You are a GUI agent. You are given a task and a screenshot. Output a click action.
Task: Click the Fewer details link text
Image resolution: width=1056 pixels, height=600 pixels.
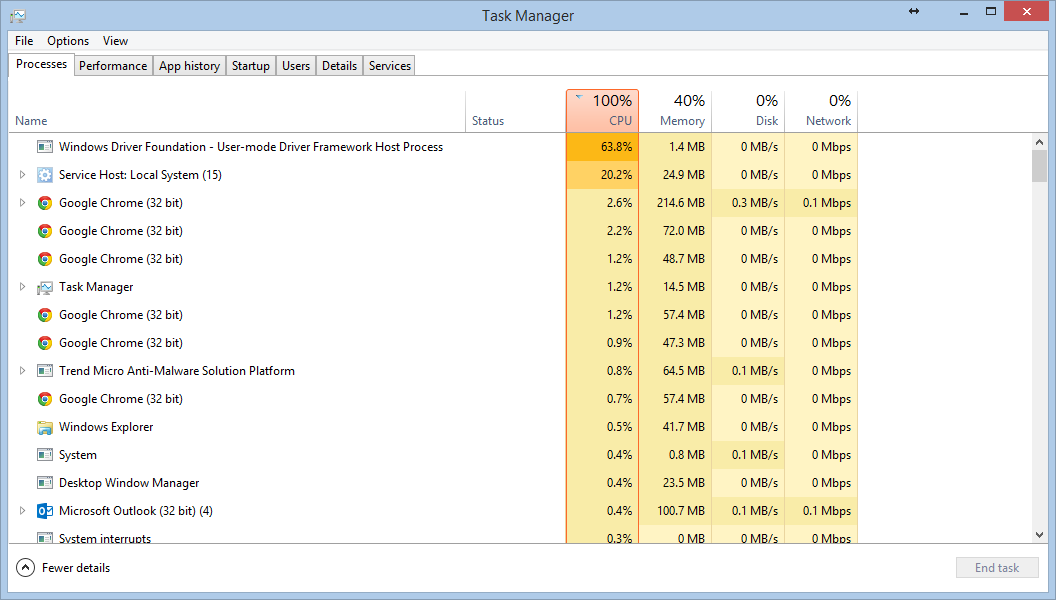76,568
